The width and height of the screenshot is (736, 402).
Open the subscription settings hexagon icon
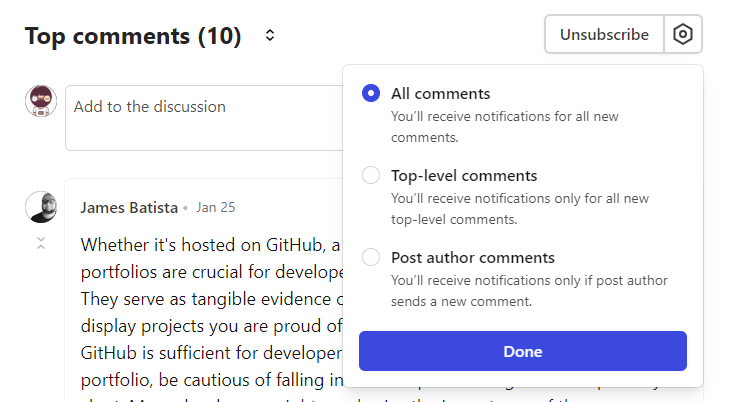682,34
